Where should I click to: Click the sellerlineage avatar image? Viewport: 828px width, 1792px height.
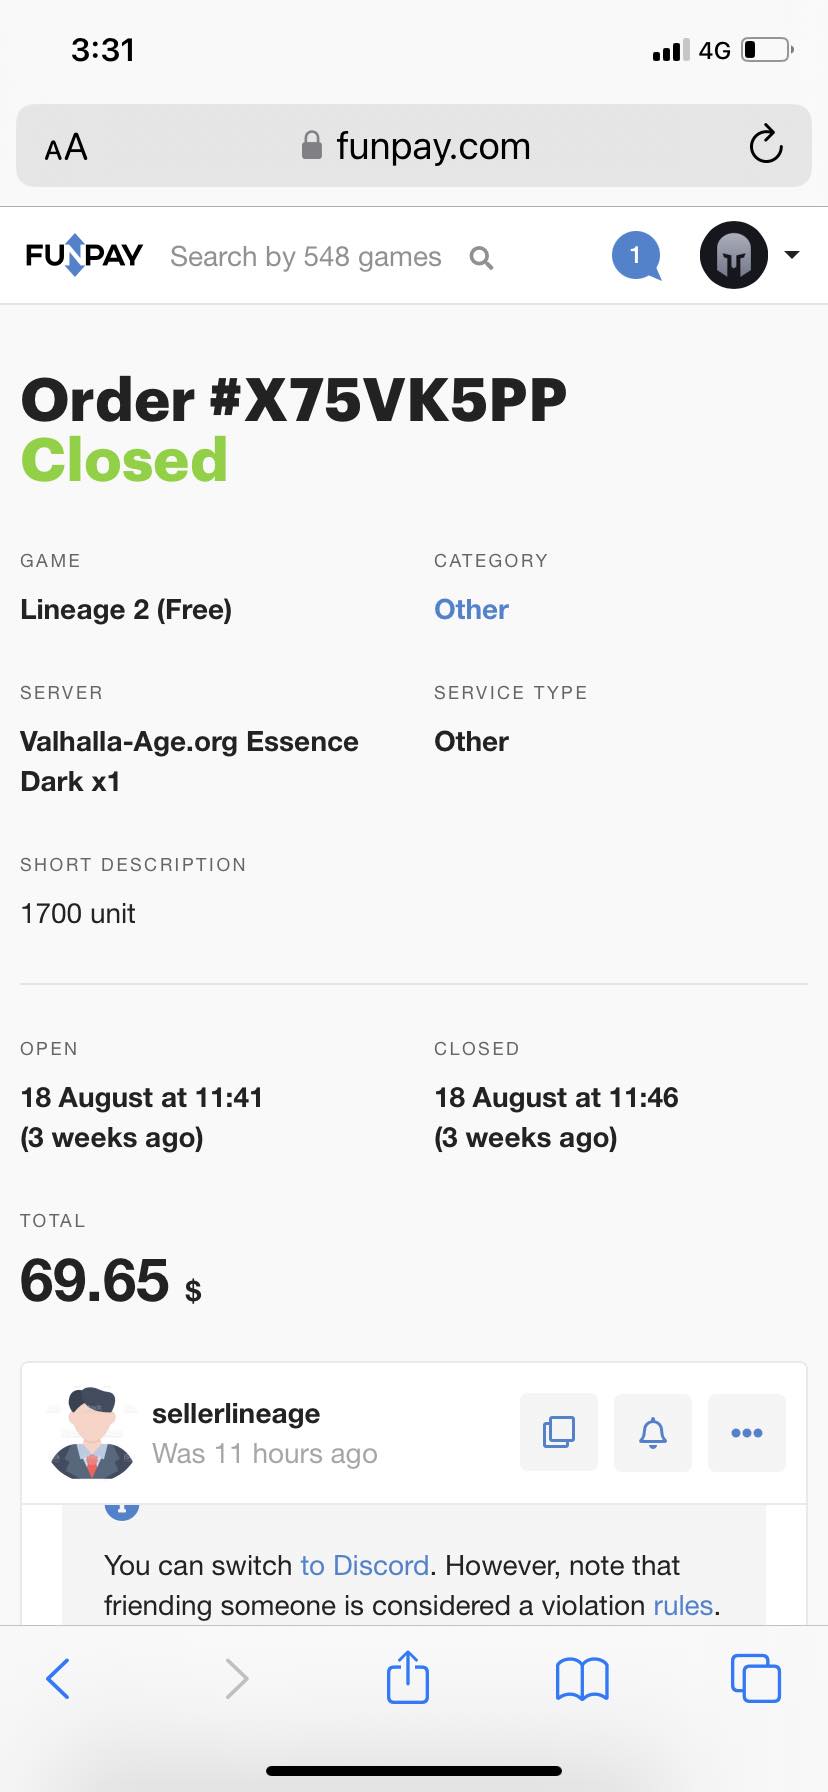[92, 1432]
